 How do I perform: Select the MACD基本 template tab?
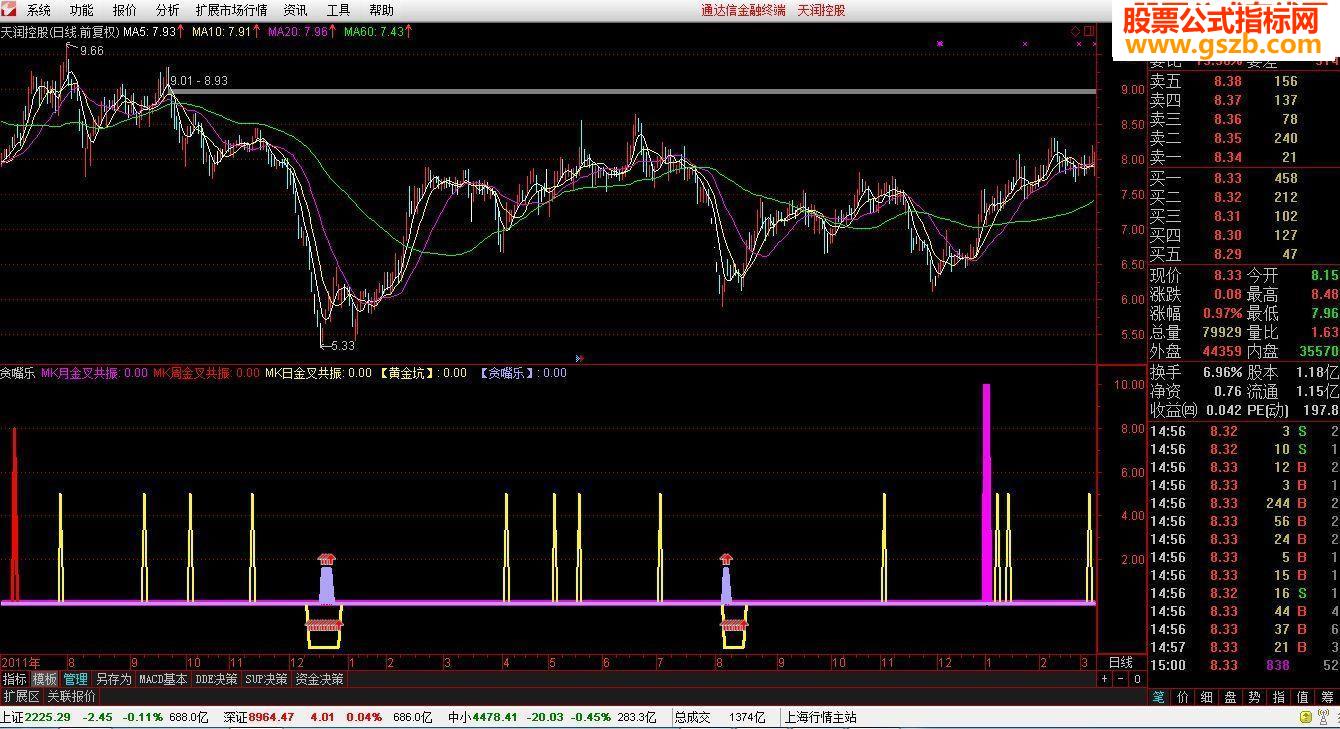tap(163, 679)
